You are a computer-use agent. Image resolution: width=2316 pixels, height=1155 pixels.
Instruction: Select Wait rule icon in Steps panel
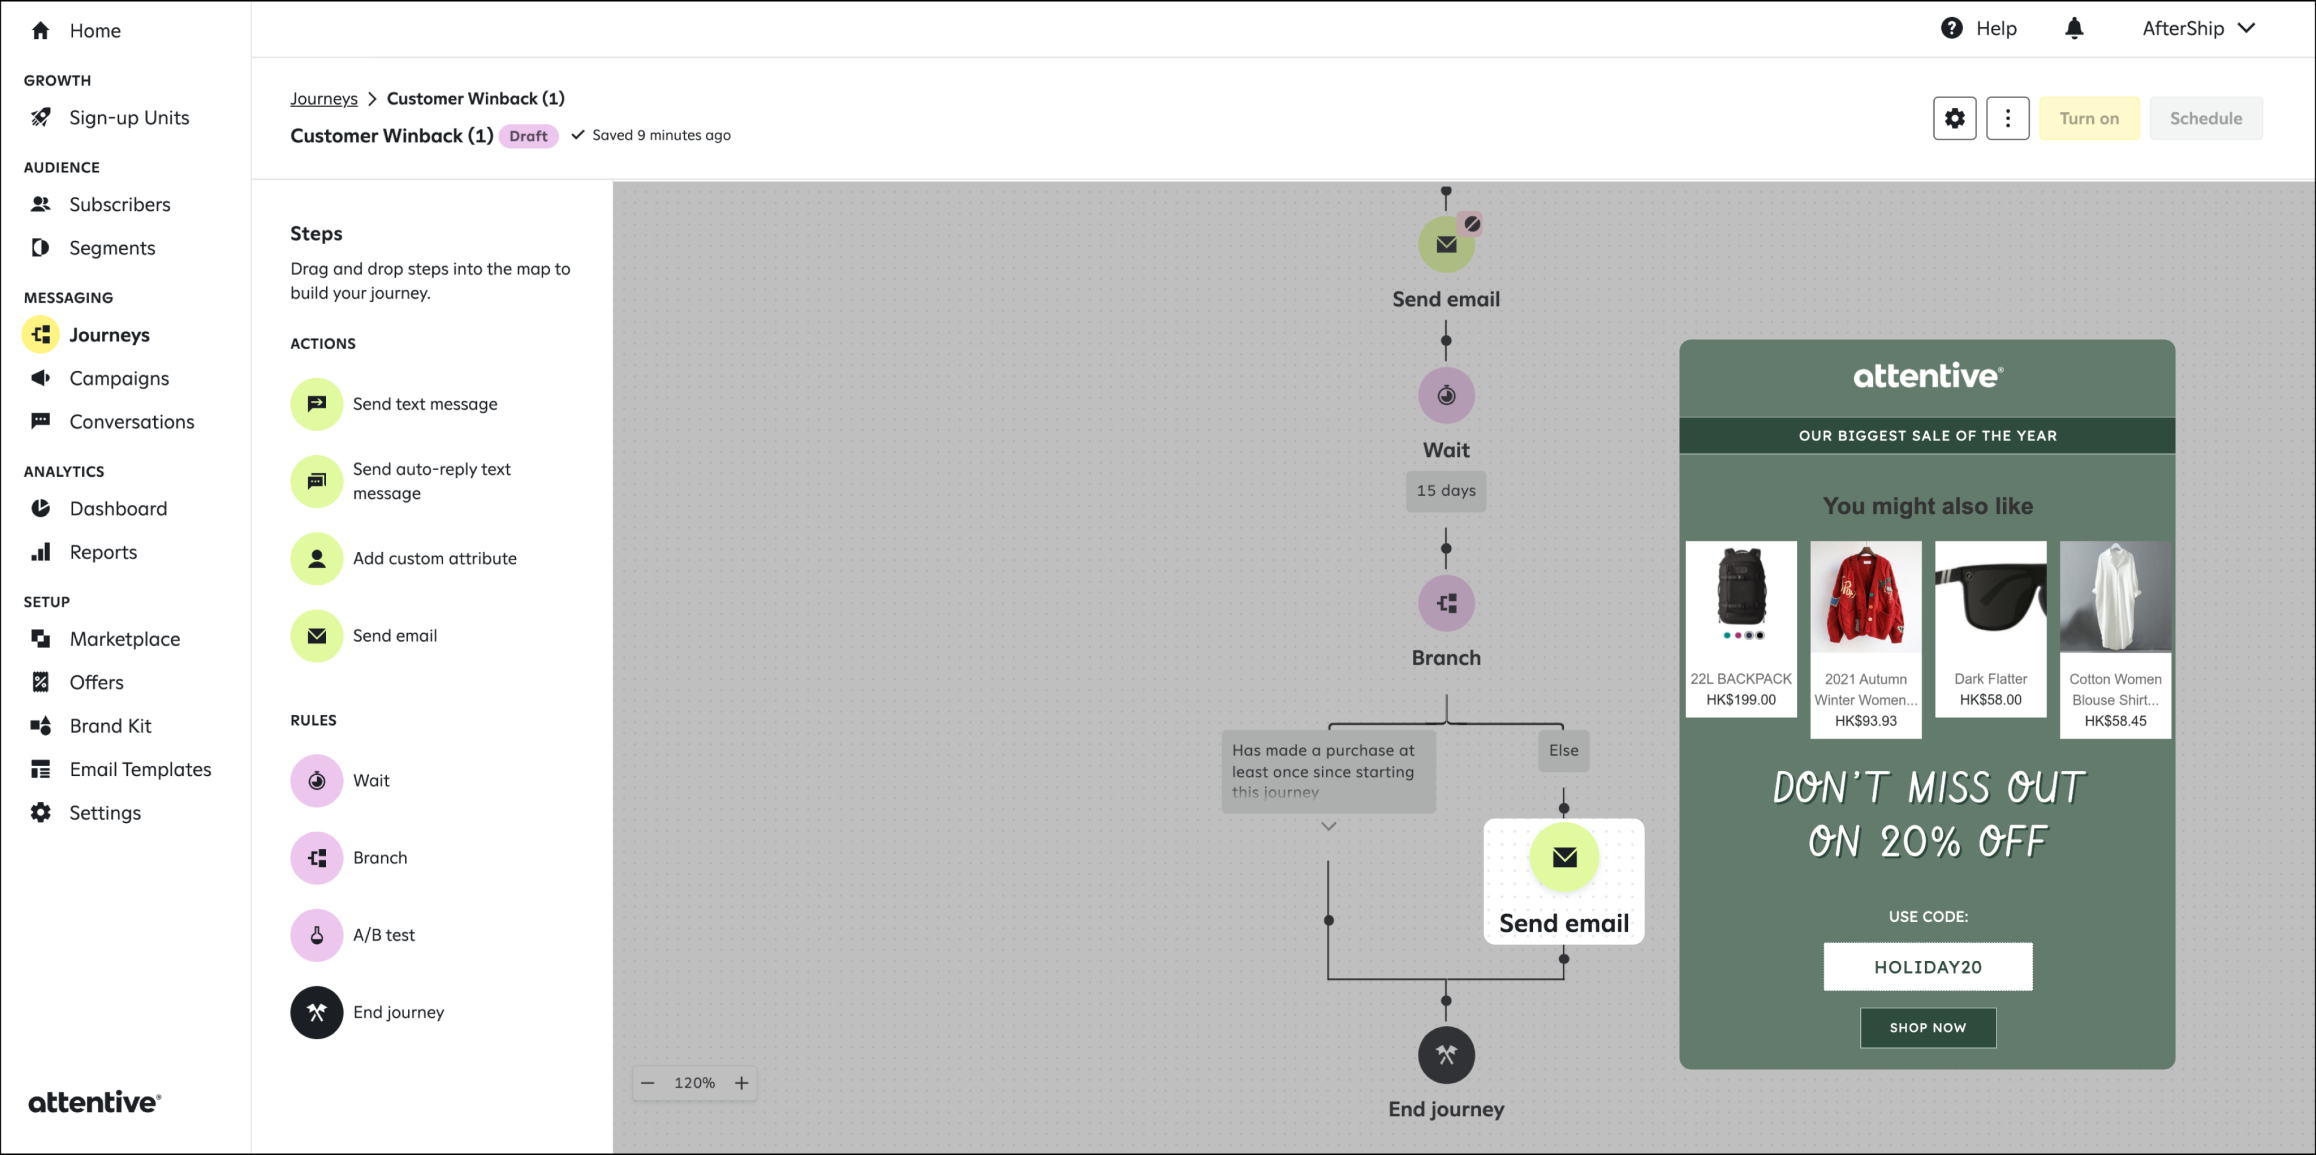317,780
